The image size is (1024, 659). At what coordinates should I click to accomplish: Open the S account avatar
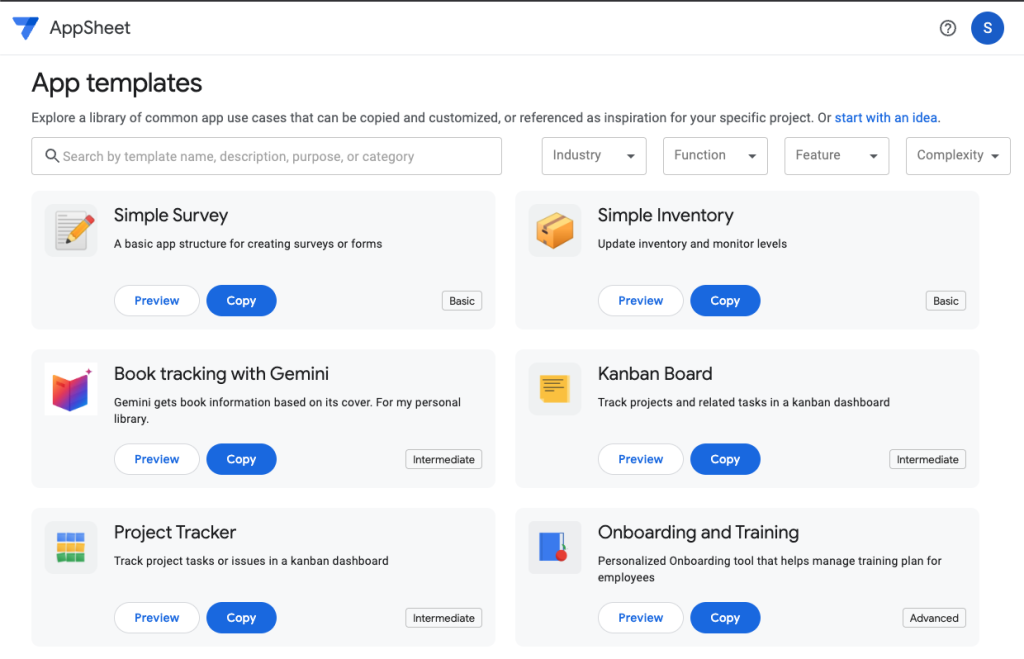point(987,28)
